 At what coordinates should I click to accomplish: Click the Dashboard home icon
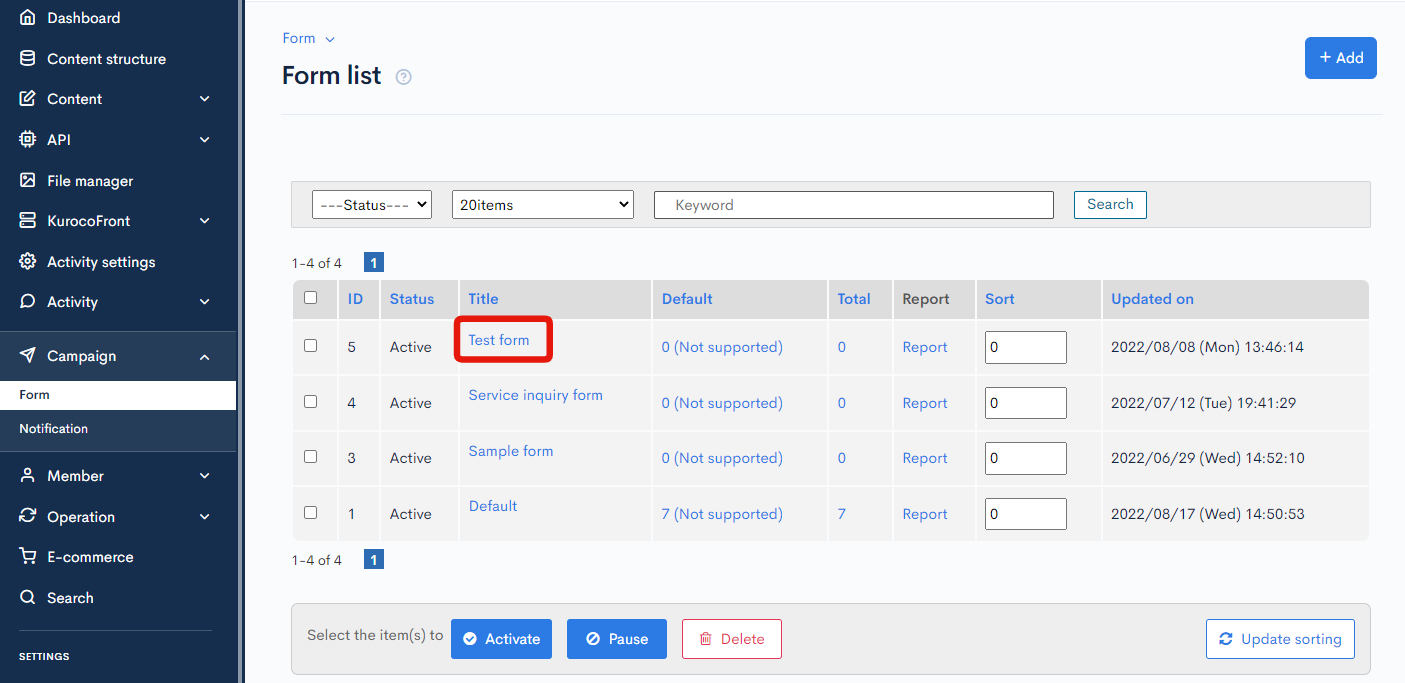click(28, 18)
